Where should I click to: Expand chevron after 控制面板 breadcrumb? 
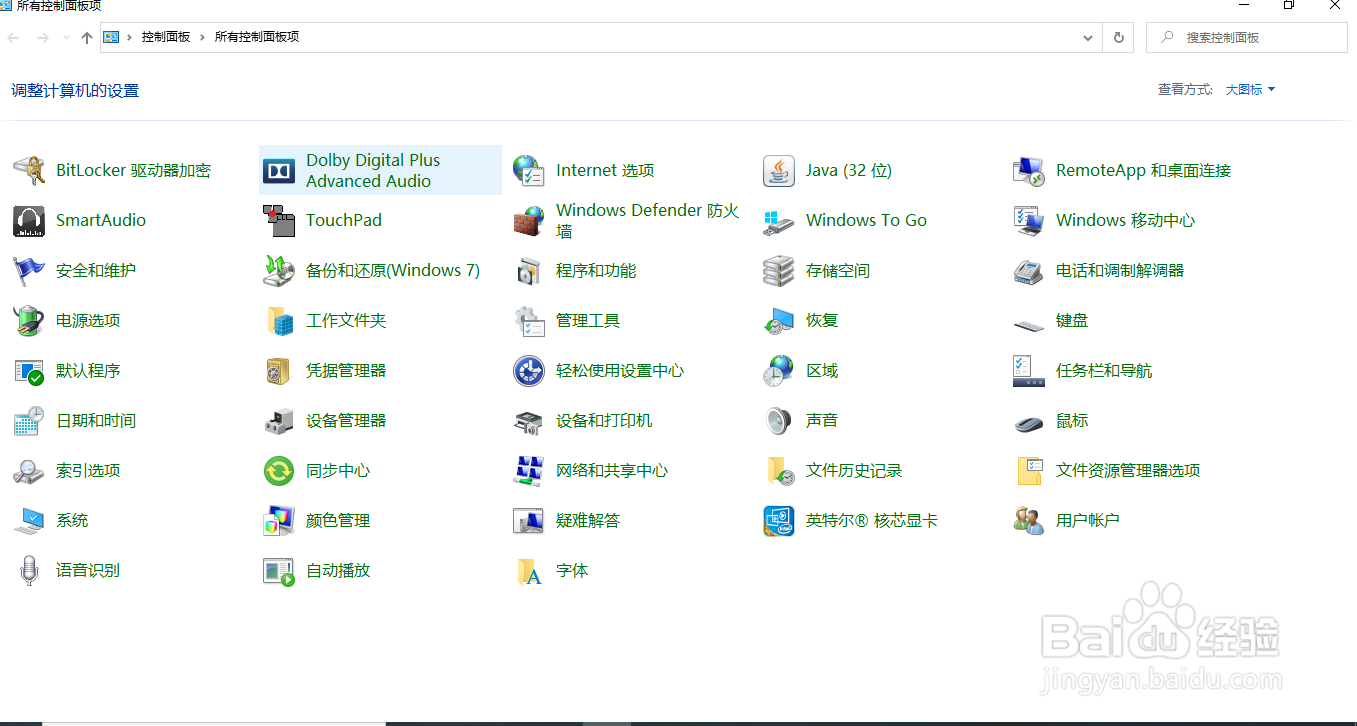point(203,38)
